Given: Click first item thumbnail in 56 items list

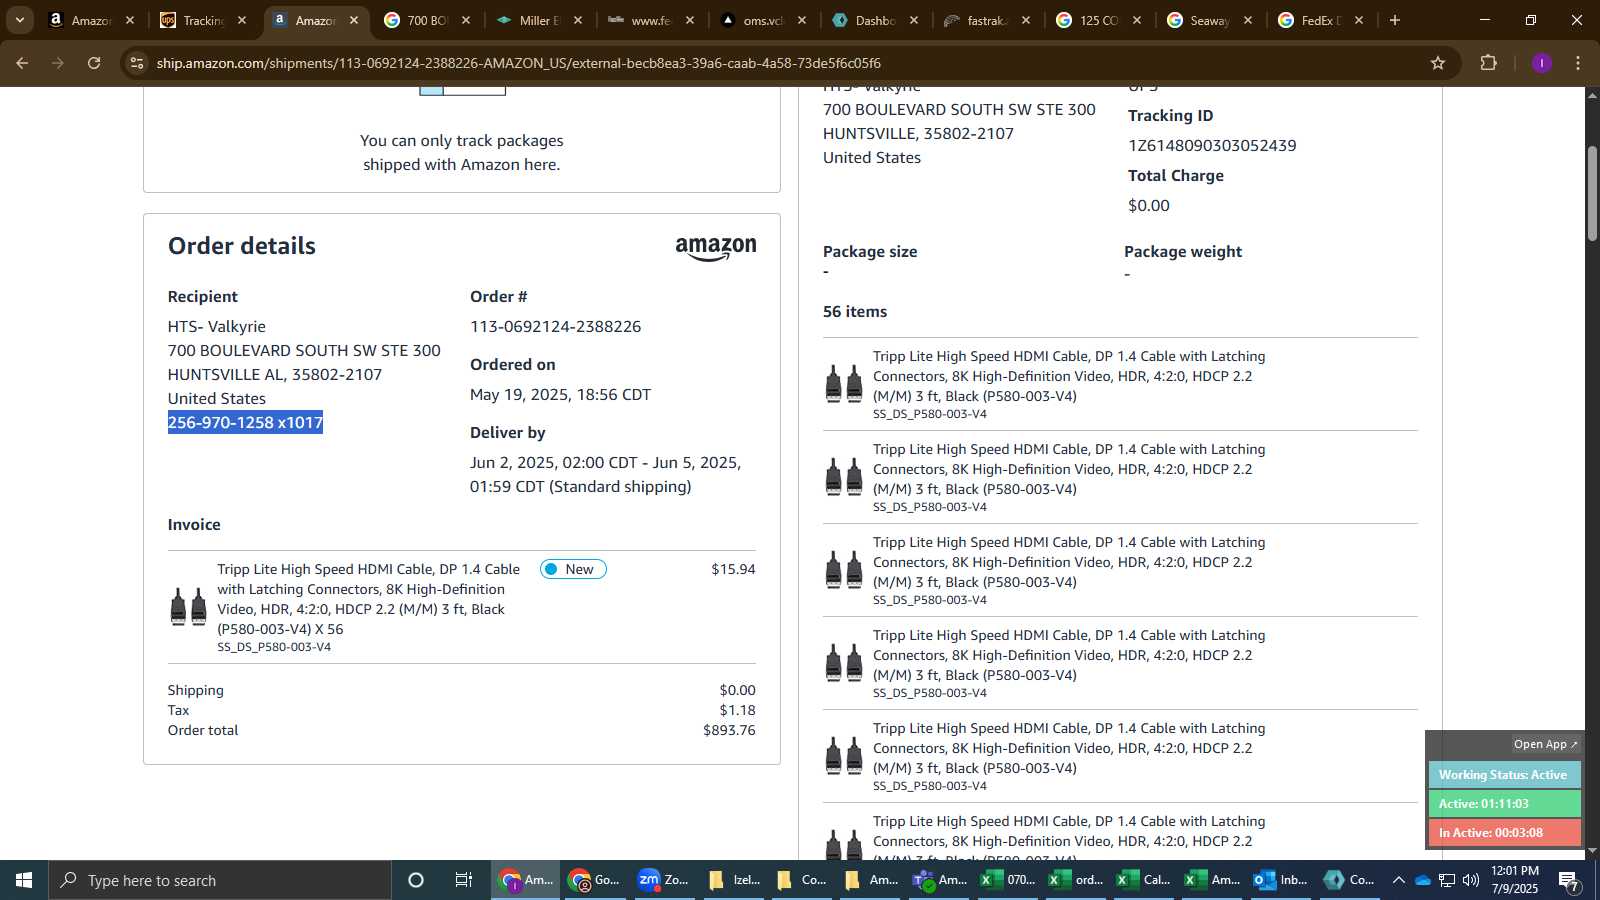Looking at the screenshot, I should coord(844,384).
